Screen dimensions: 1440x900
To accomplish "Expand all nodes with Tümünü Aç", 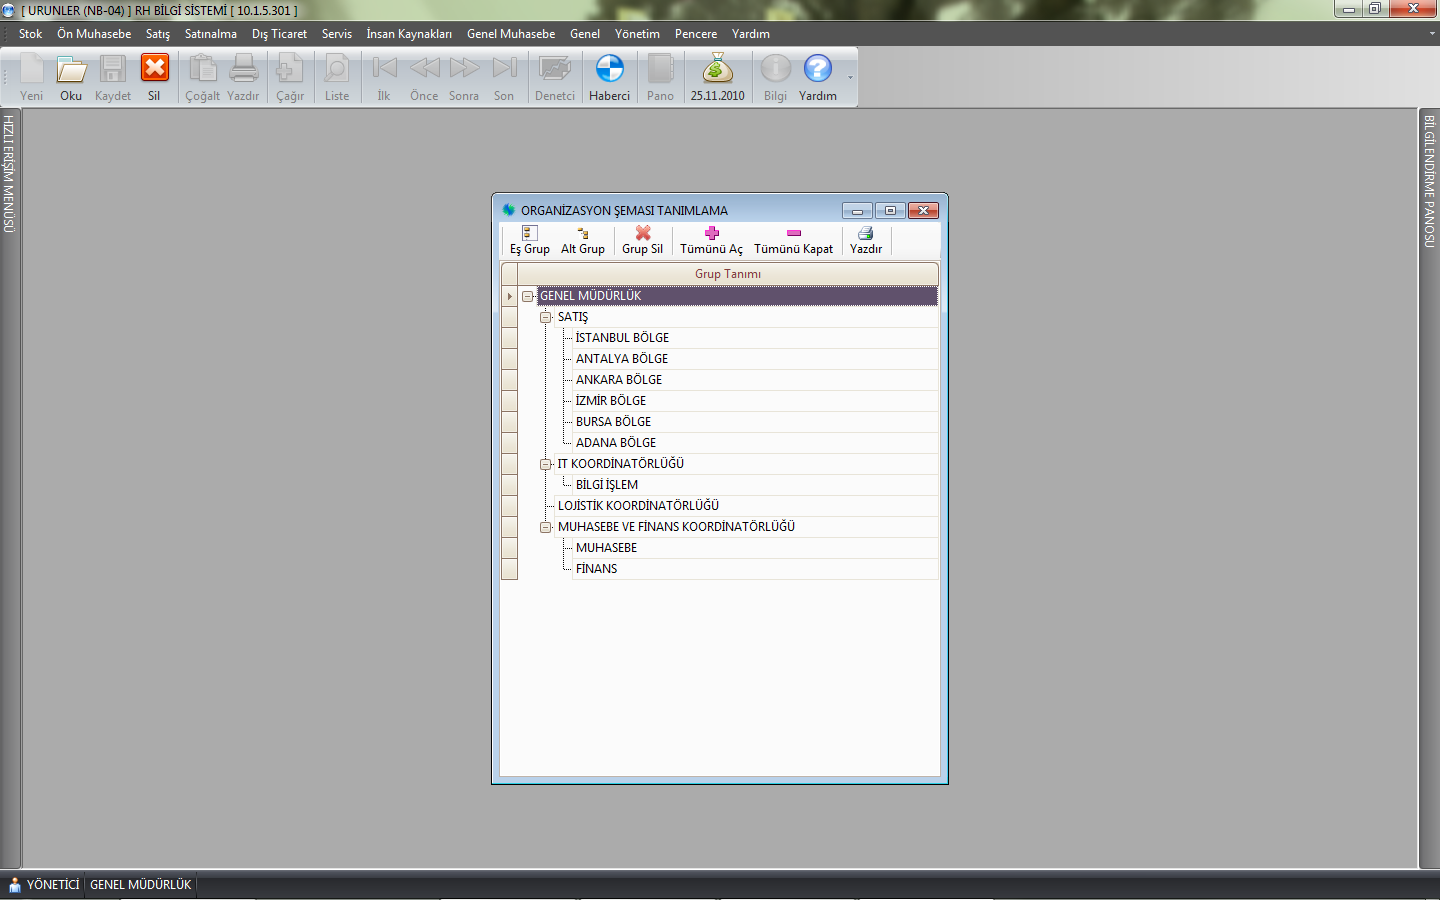I will click(x=711, y=240).
